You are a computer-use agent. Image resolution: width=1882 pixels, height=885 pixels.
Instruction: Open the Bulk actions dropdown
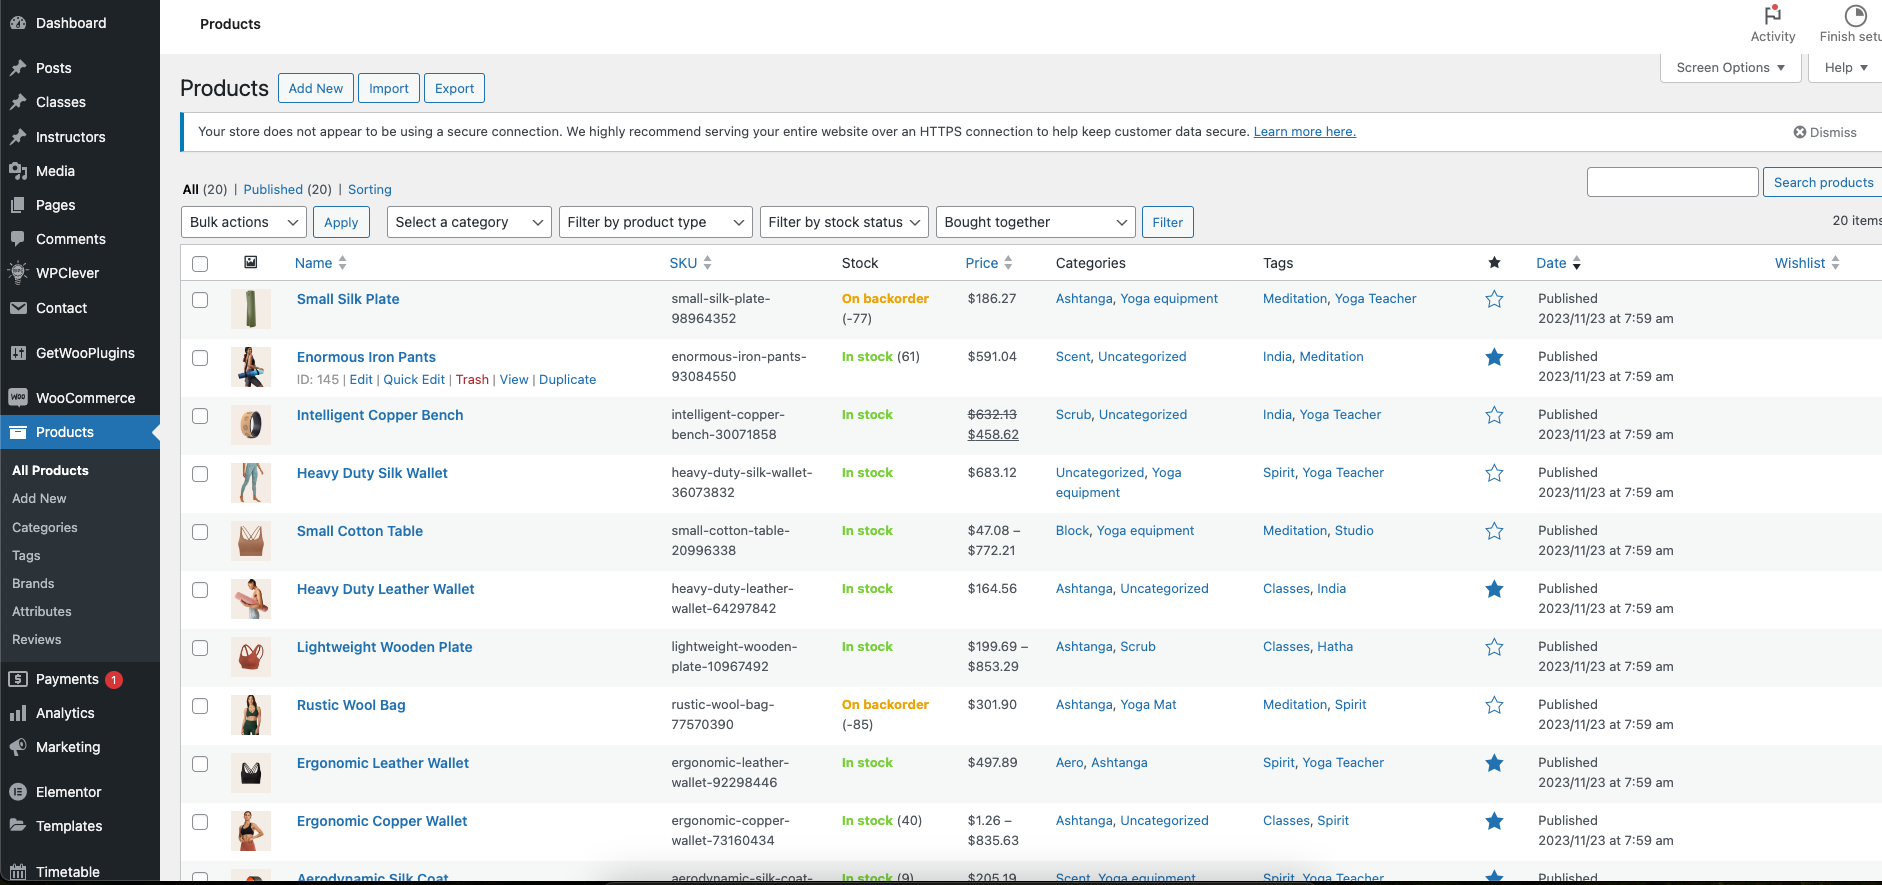244,222
